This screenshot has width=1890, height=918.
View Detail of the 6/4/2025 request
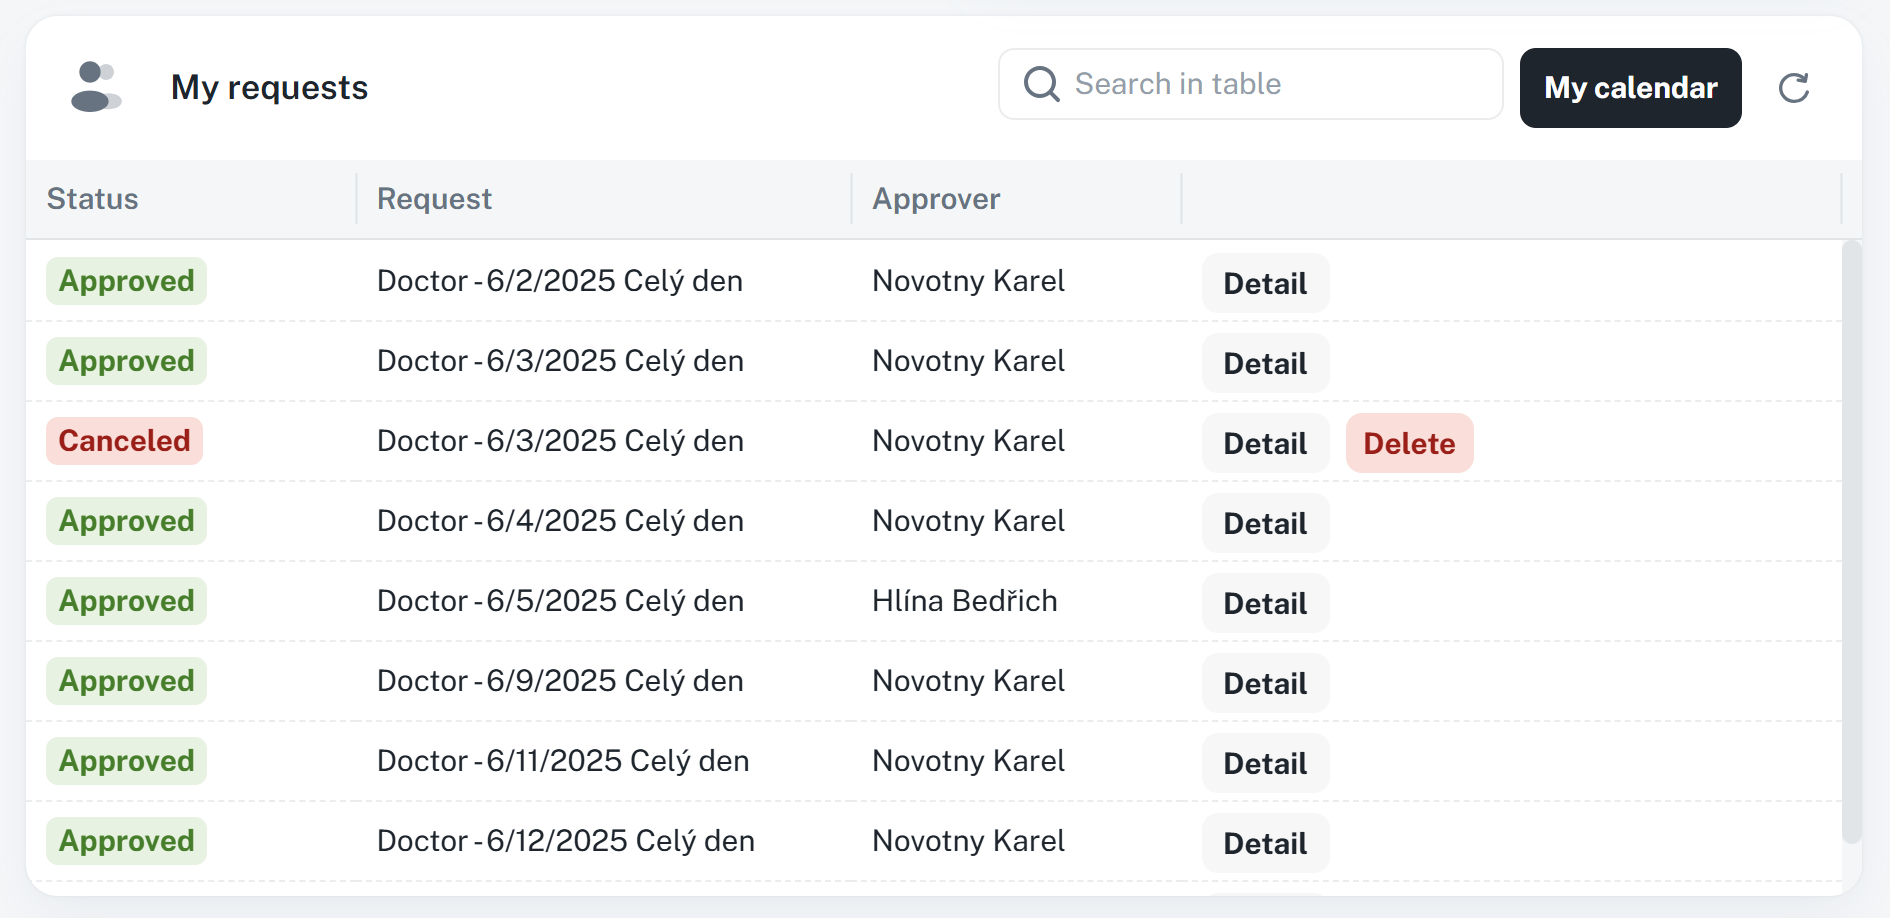(1265, 523)
